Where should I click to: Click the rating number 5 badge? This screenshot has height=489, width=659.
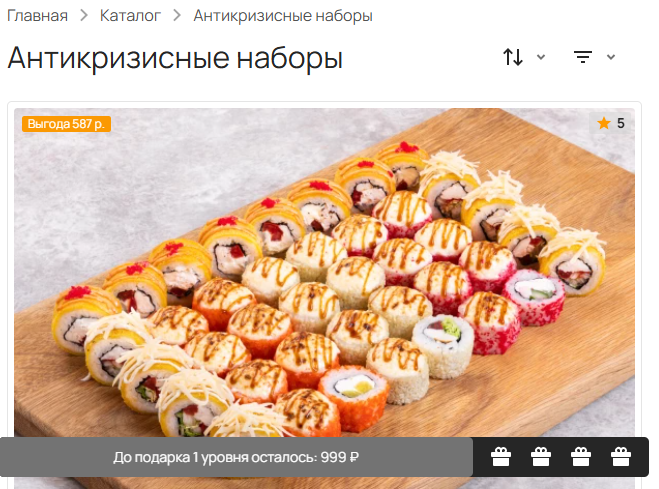610,123
